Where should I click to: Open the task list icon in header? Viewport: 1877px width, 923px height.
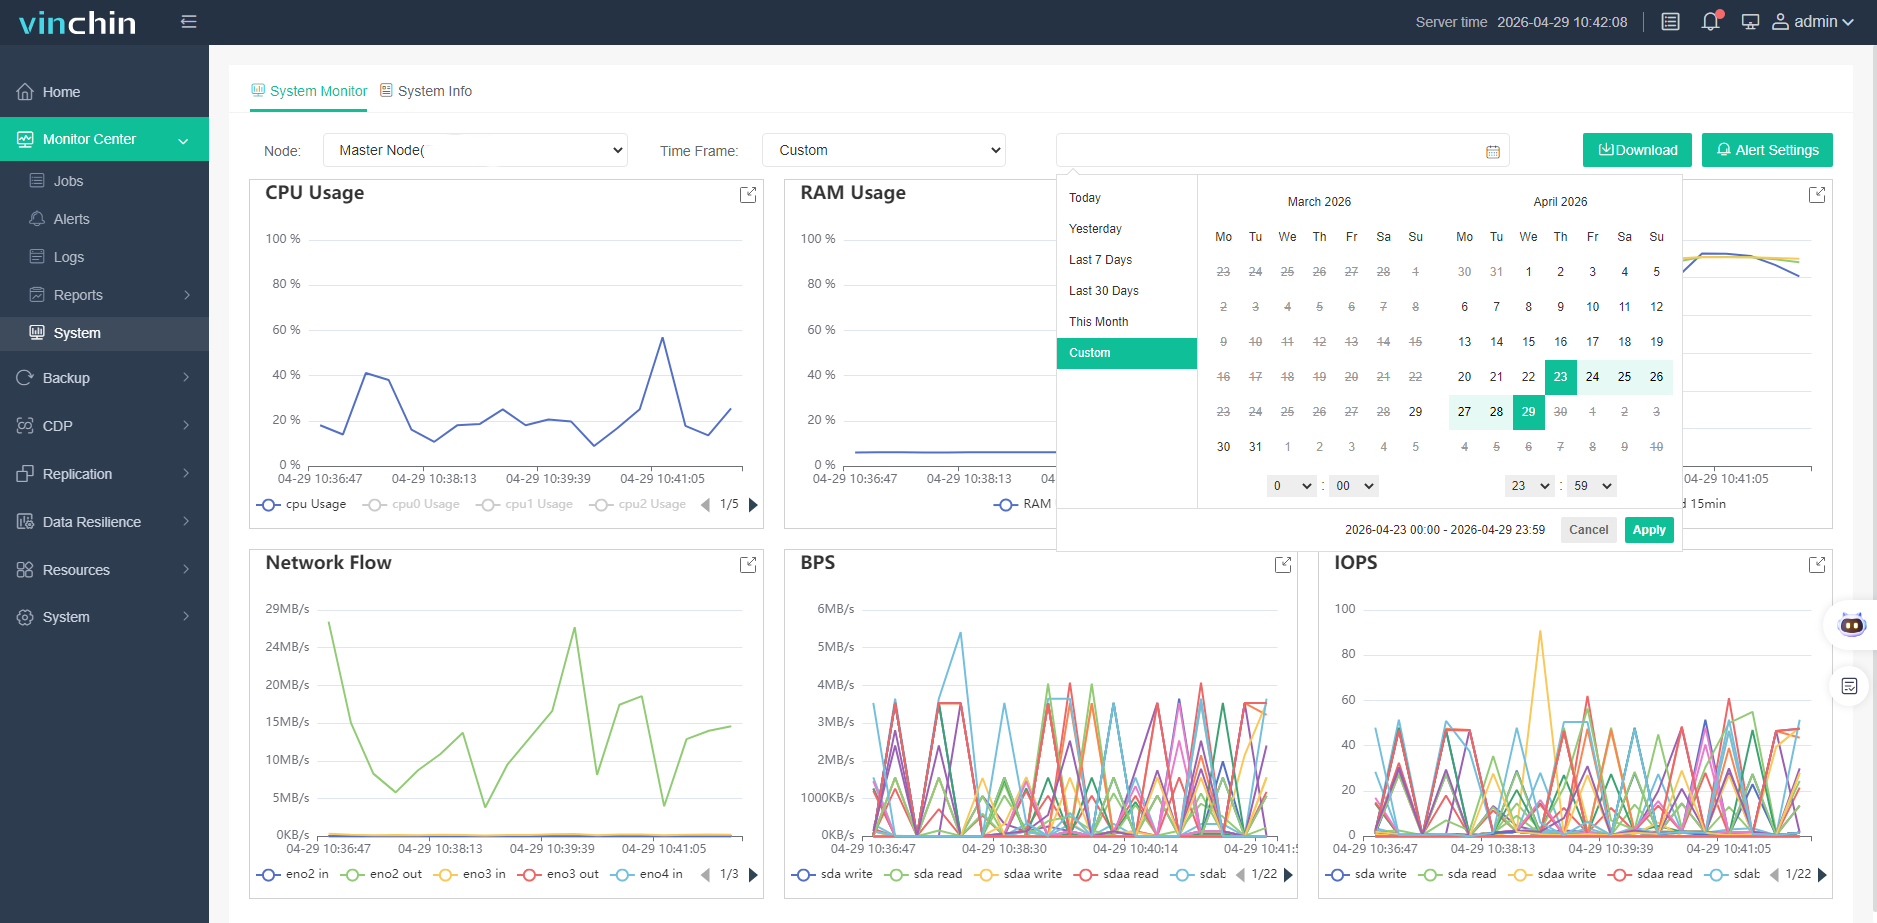point(1670,21)
